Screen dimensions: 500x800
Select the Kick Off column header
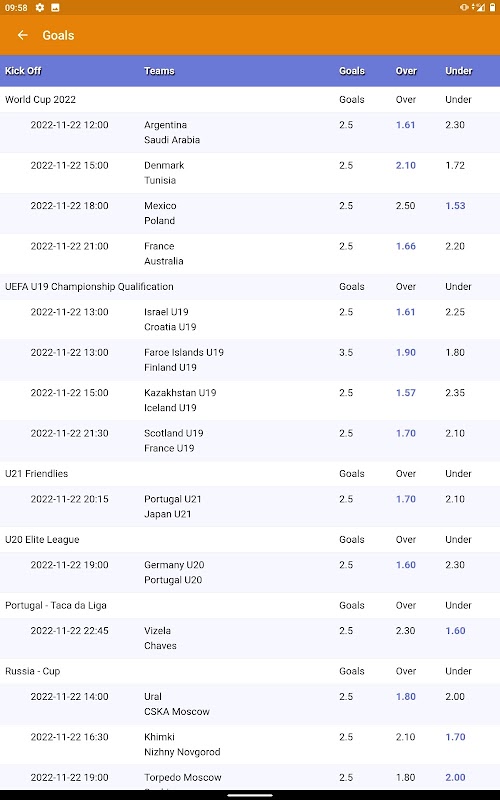(23, 71)
